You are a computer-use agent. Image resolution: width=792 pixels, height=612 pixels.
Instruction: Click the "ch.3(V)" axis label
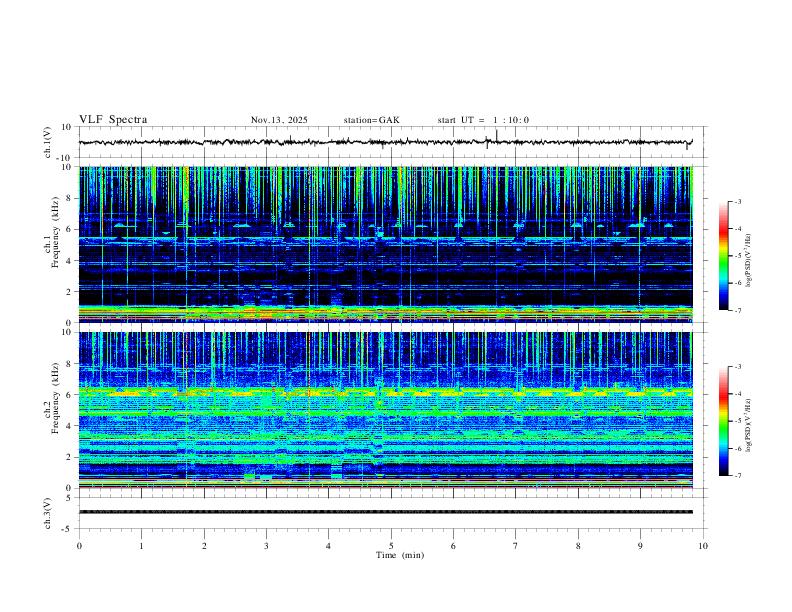[x=47, y=513]
